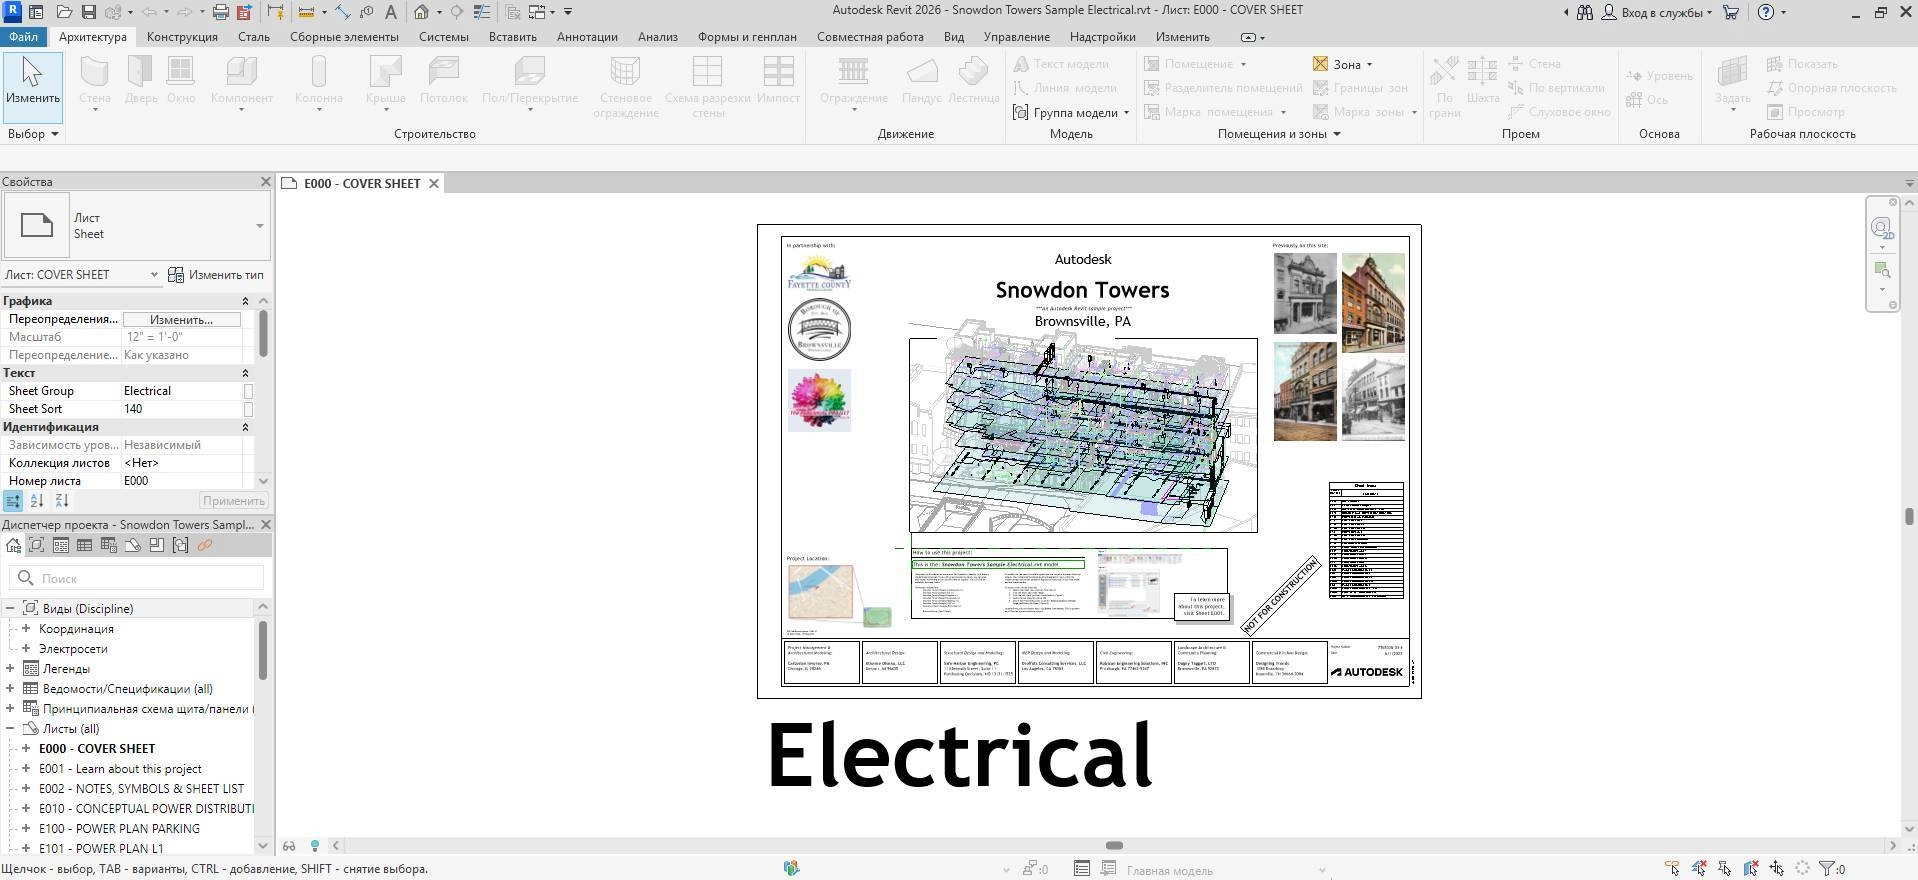Toggle Select Pinned Elements in status bar

pyautogui.click(x=1724, y=869)
